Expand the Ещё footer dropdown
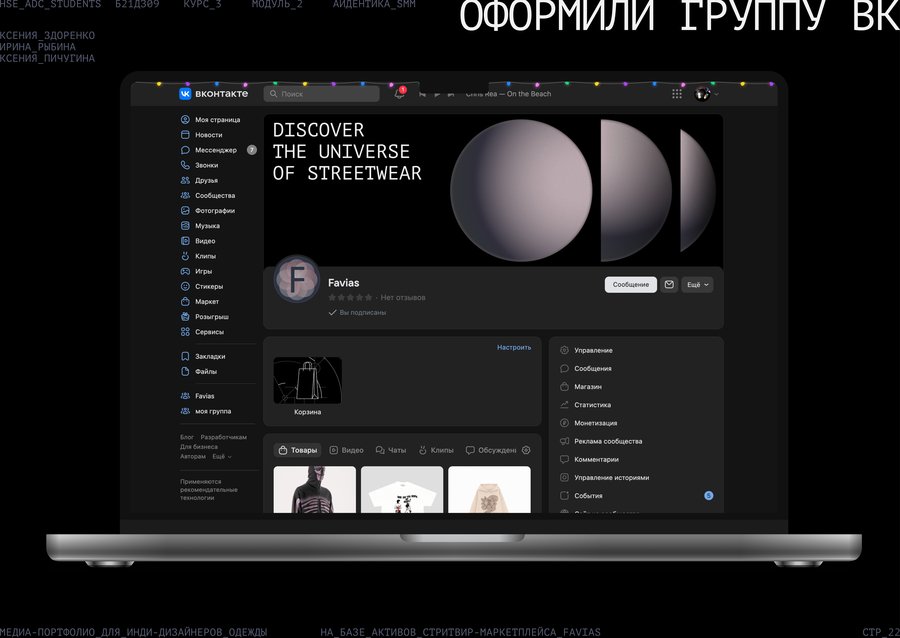The width and height of the screenshot is (900, 638). click(222, 457)
